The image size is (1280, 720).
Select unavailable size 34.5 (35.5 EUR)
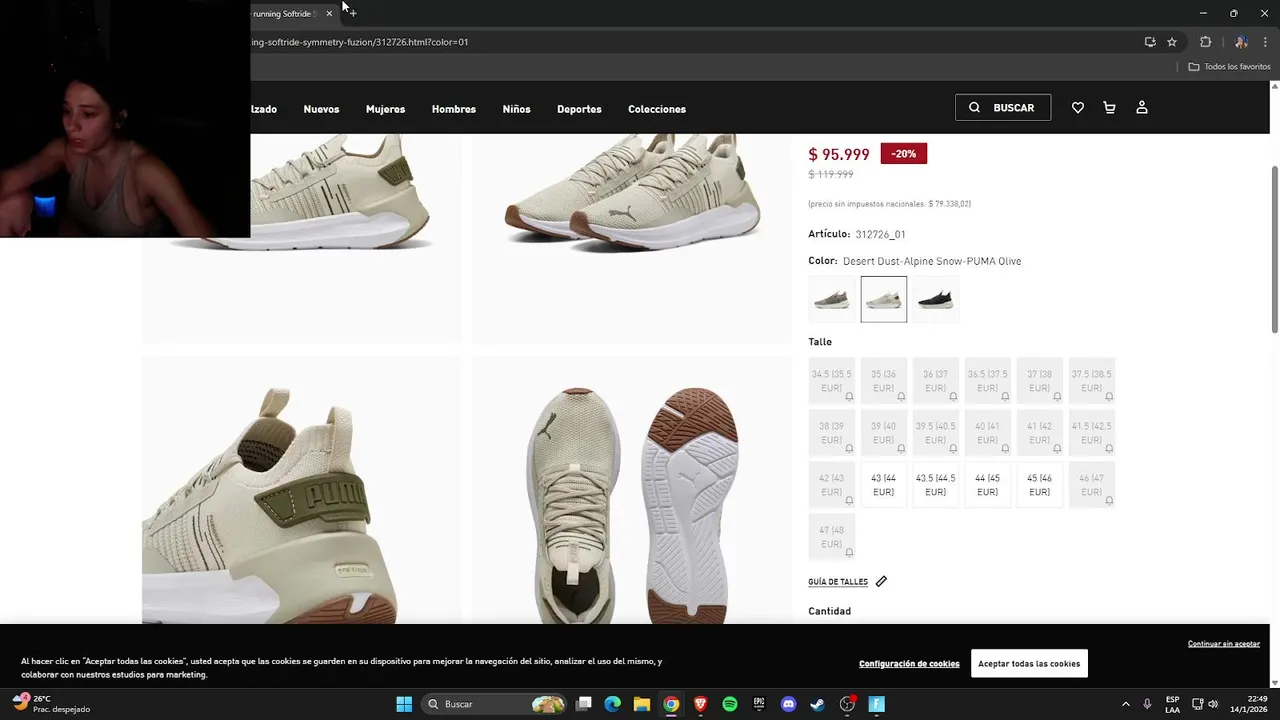pyautogui.click(x=831, y=381)
